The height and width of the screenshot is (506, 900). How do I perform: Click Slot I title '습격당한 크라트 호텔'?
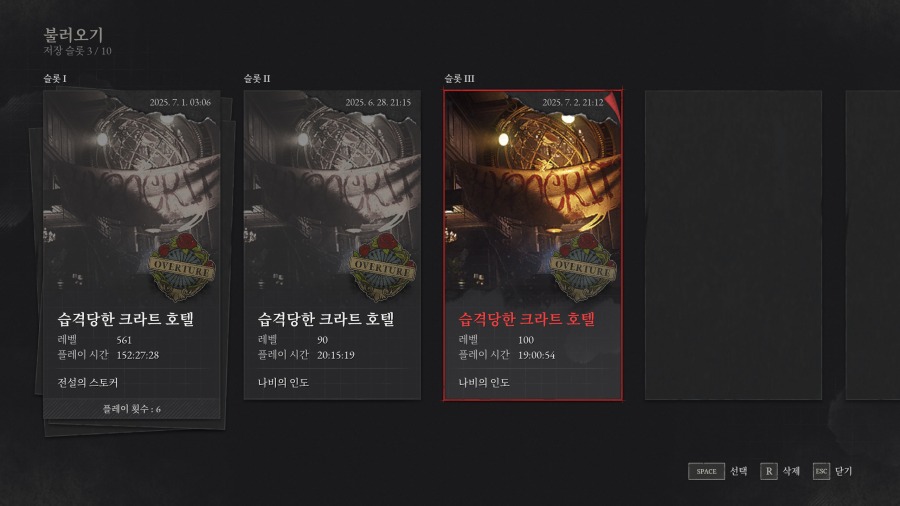pyautogui.click(x=126, y=320)
